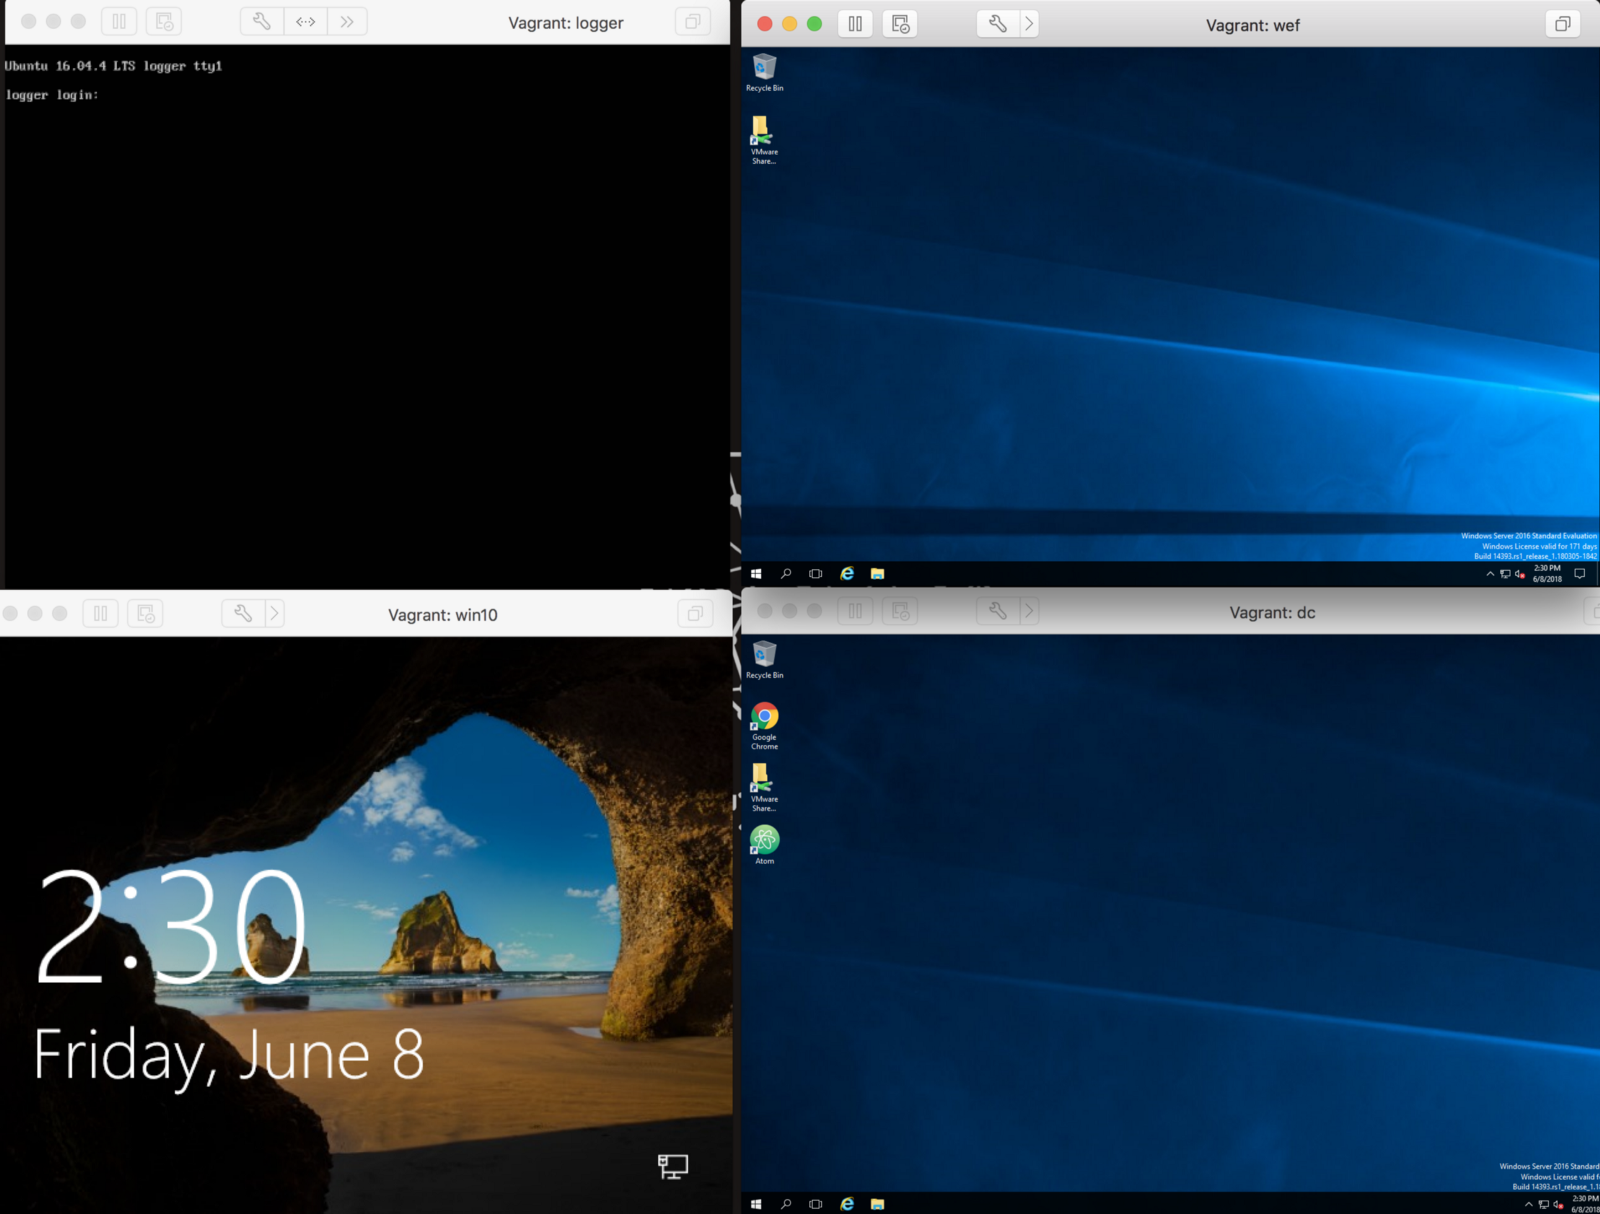Click the view mode button in wef title bar
Screen dimensions: 1600x1214
pyautogui.click(x=1562, y=24)
